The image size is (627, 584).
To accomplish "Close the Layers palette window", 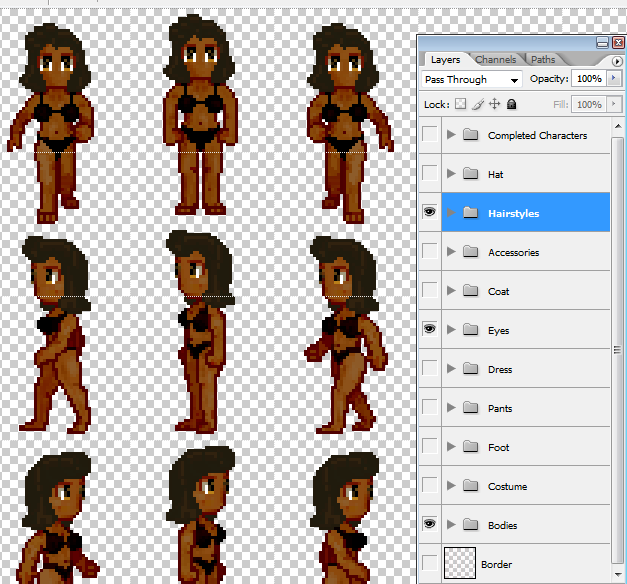I will (618, 42).
